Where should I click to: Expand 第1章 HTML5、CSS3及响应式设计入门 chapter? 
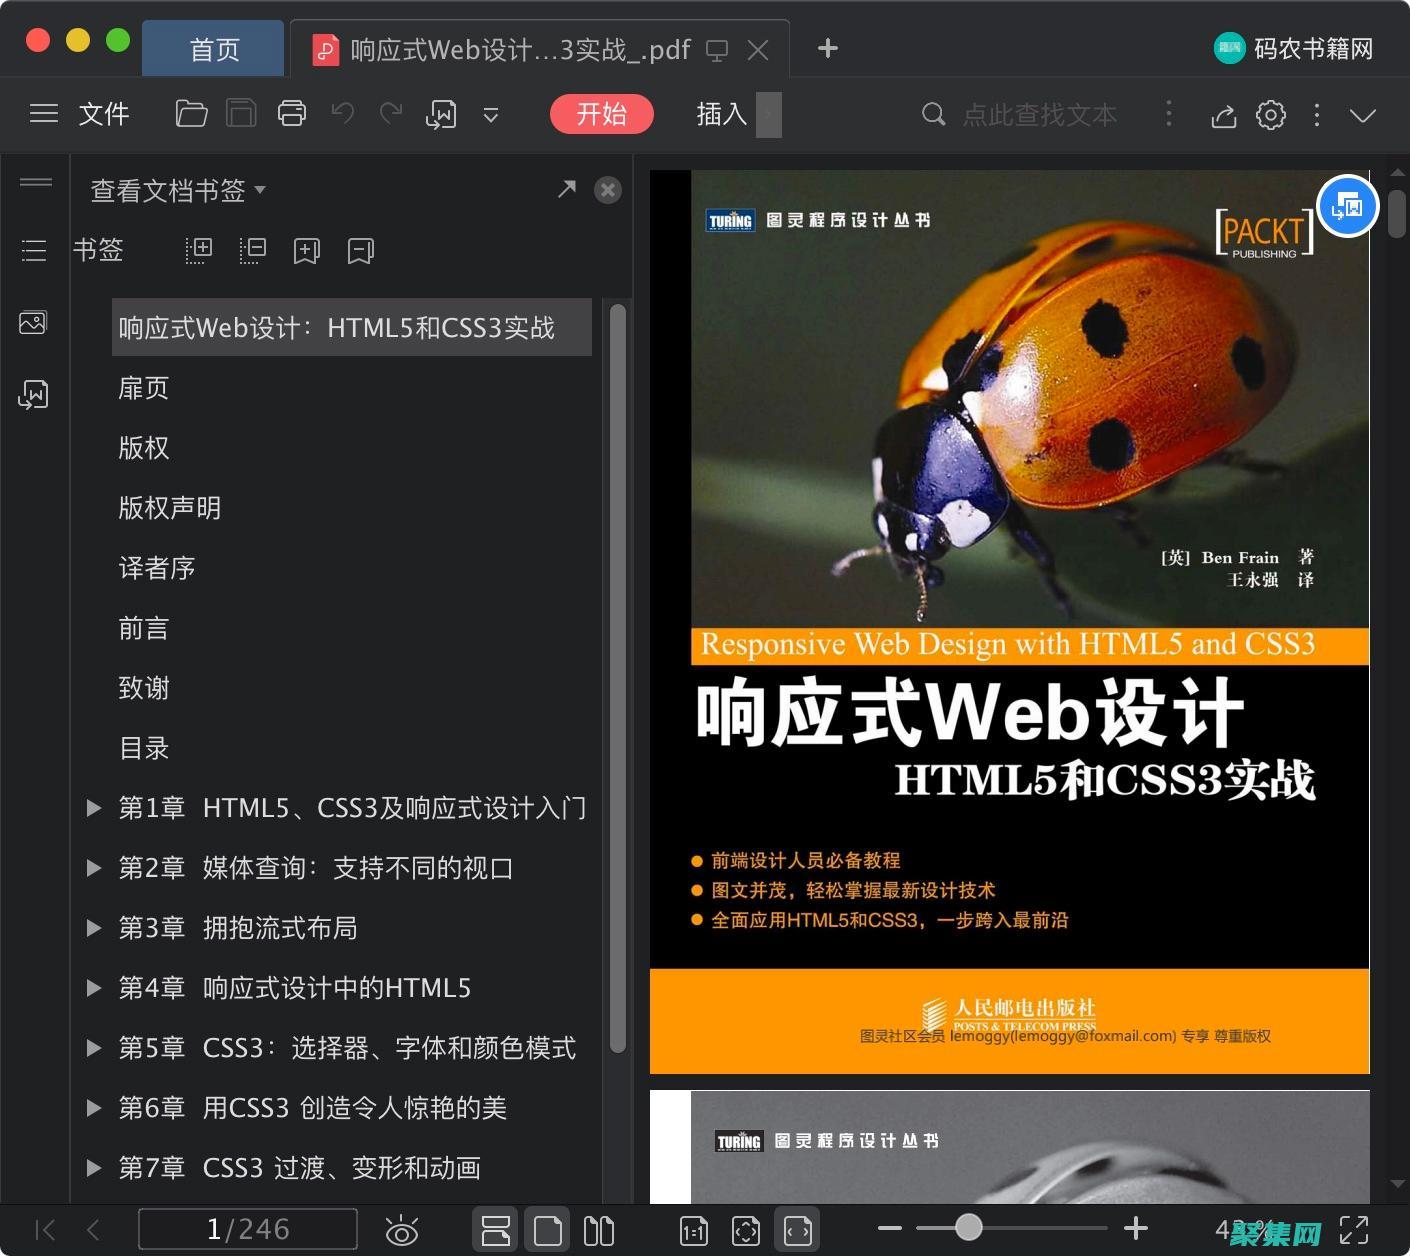pyautogui.click(x=93, y=808)
